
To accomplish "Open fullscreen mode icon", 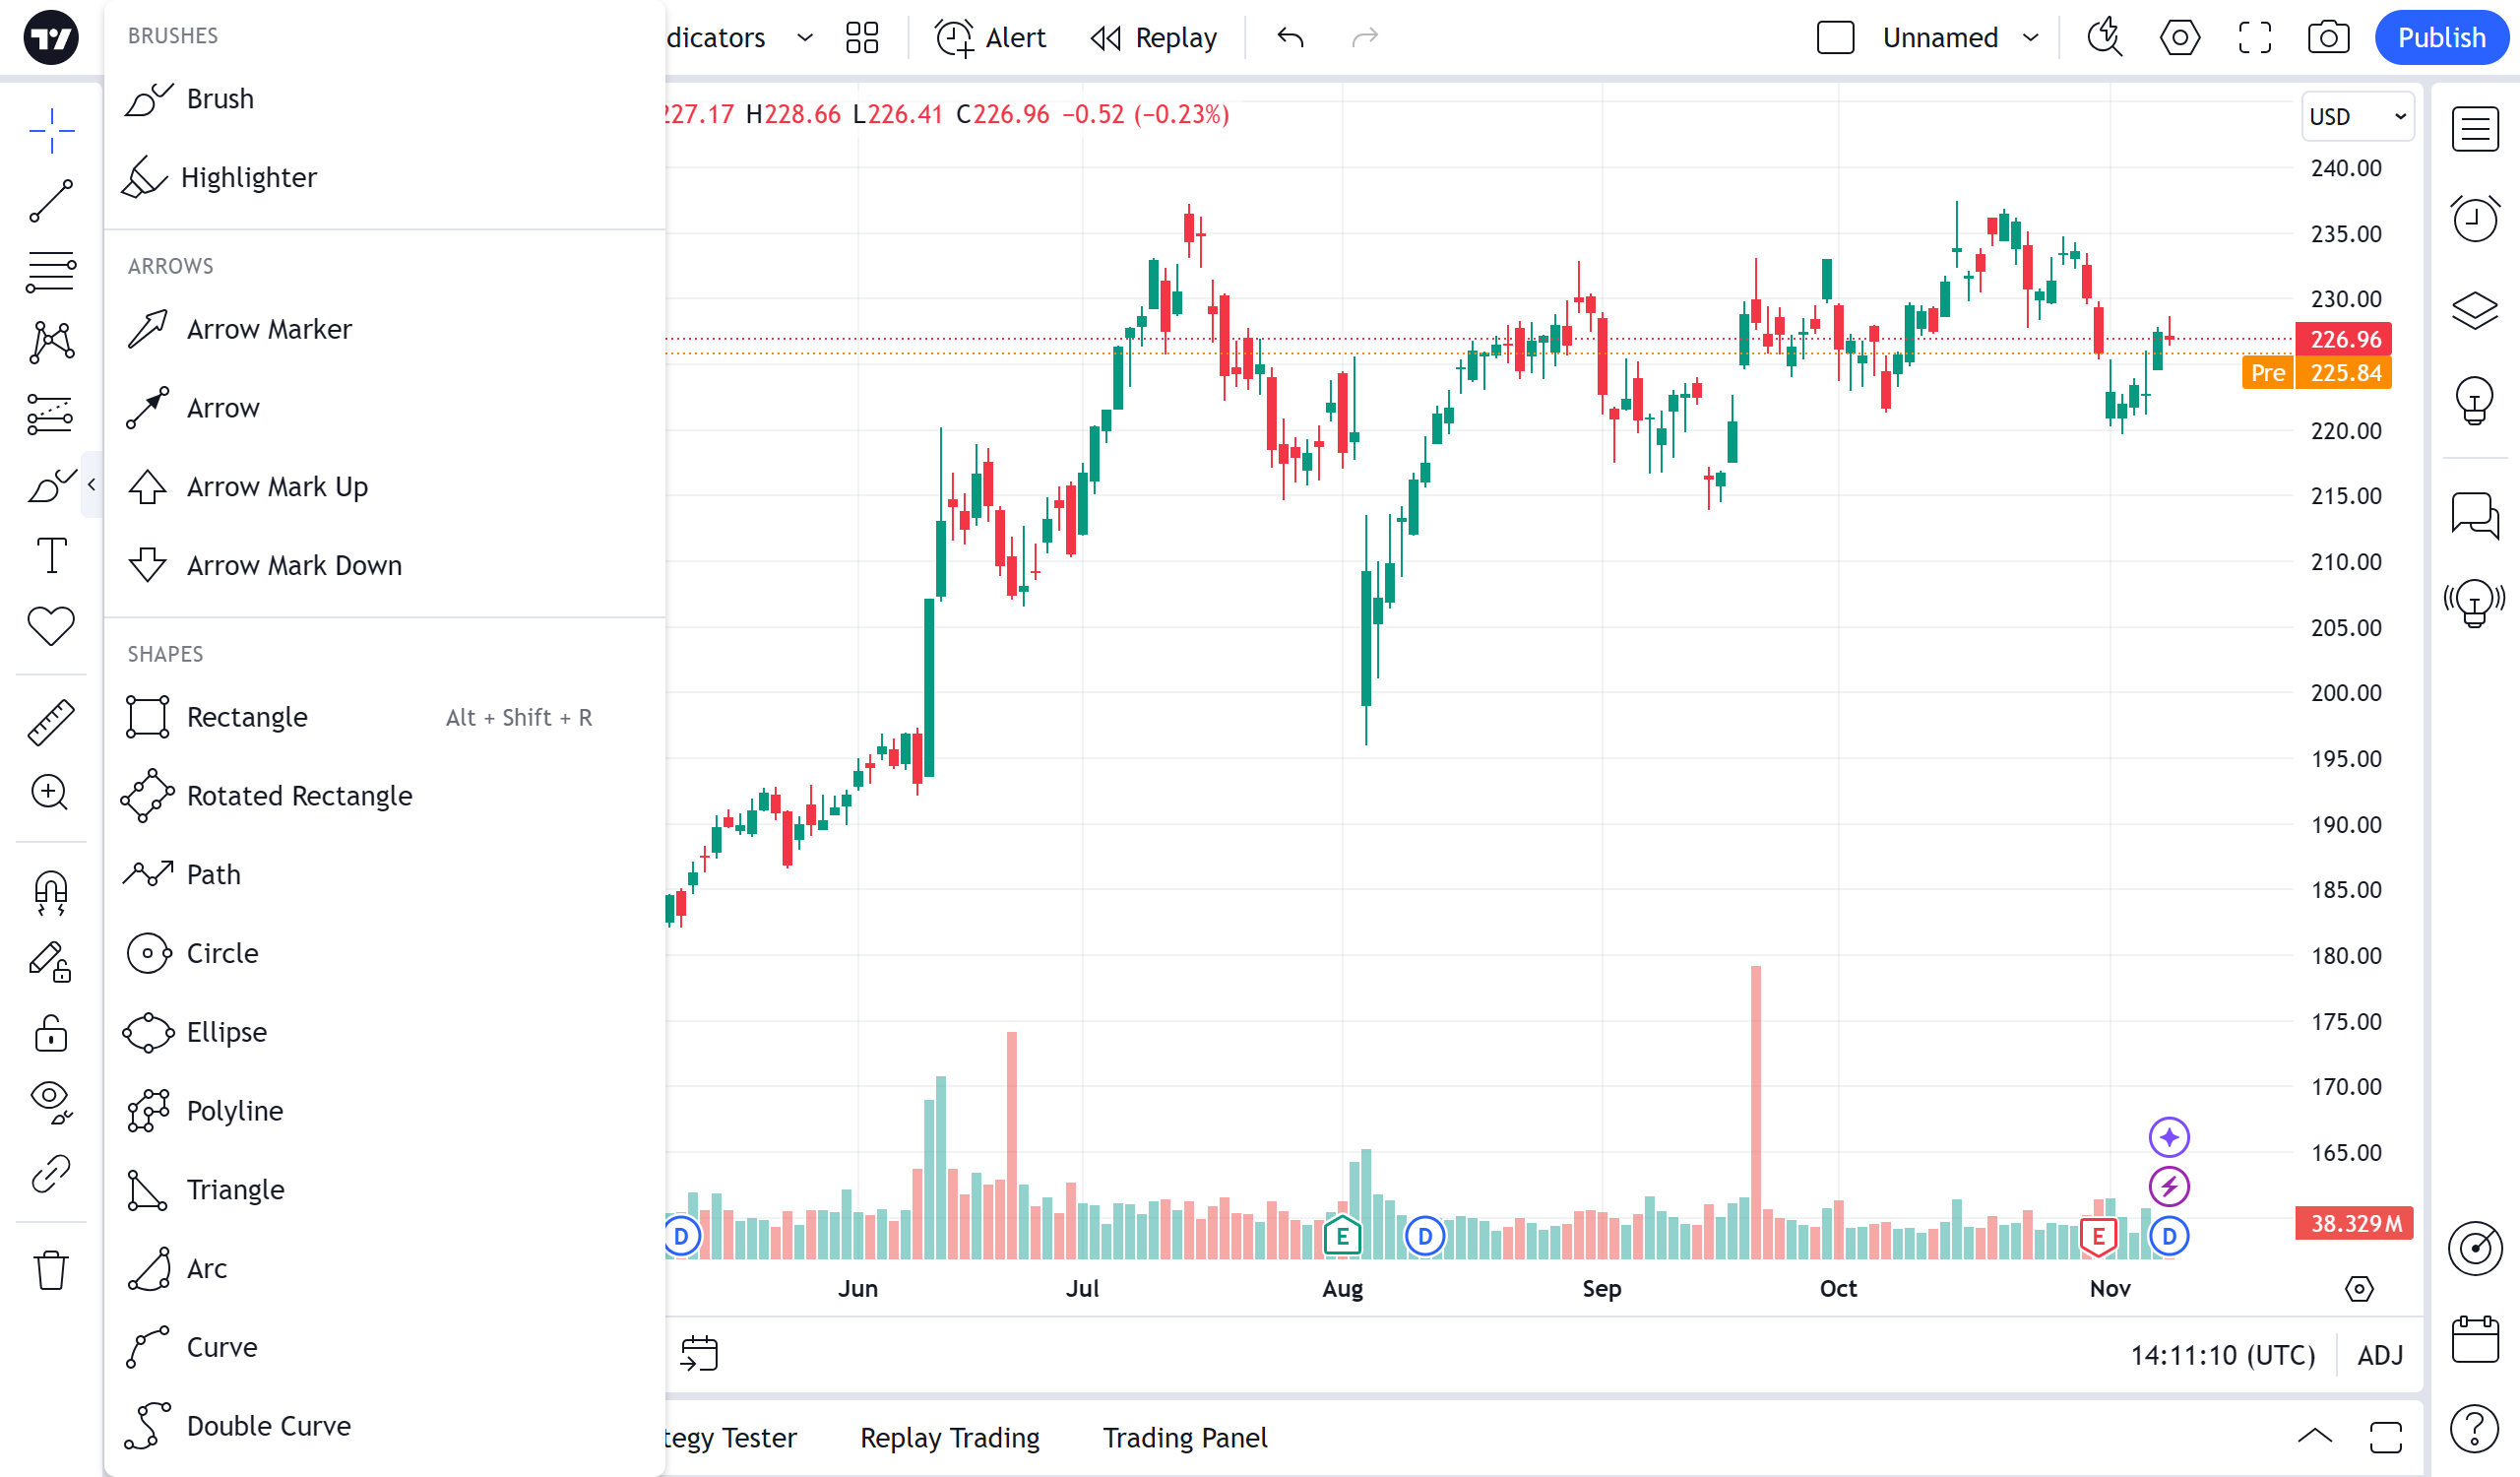I will coord(2254,38).
